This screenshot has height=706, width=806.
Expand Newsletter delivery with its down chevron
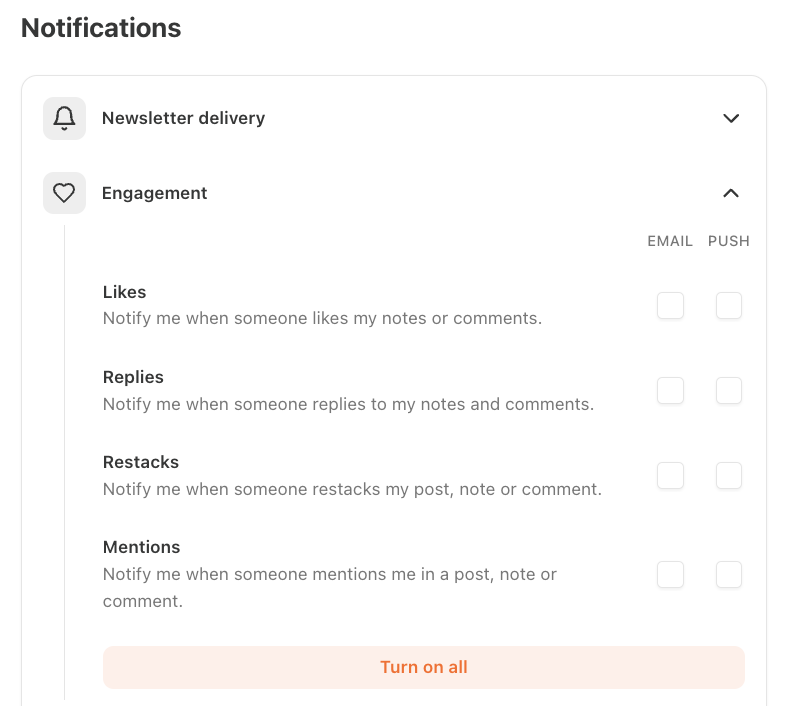(x=731, y=118)
